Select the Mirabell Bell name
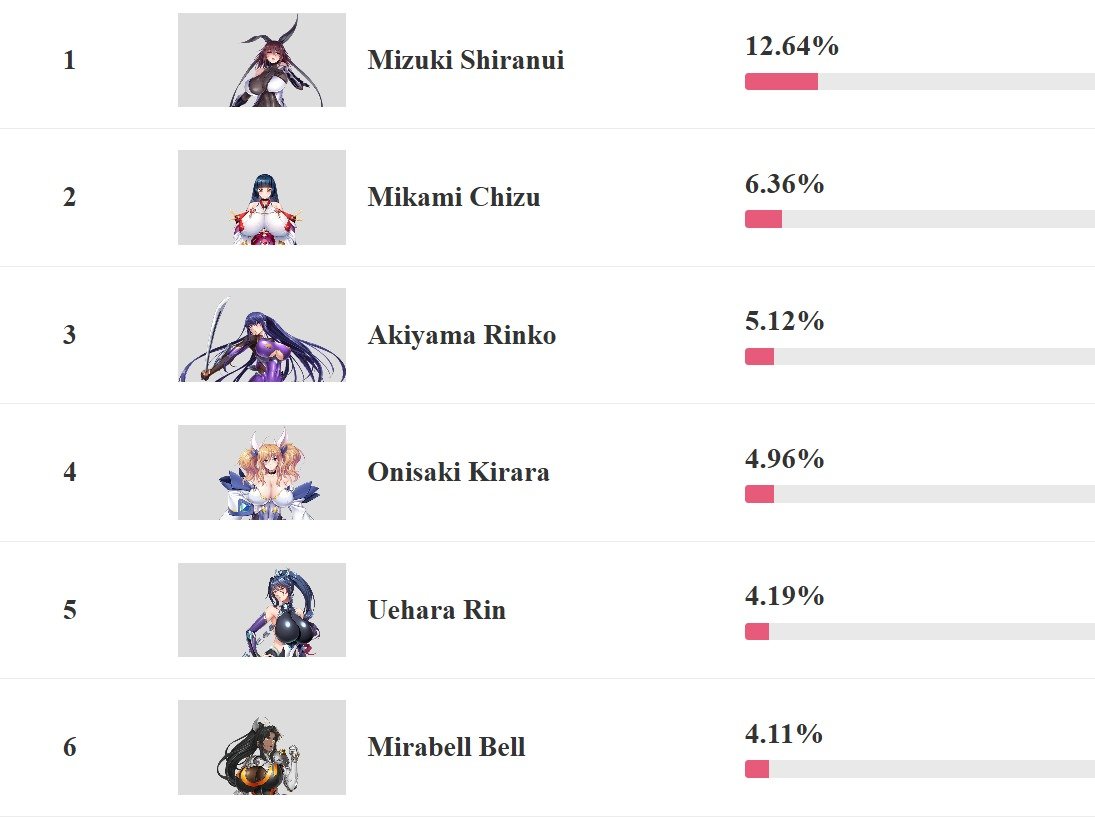The width and height of the screenshot is (1095, 817). click(x=446, y=747)
